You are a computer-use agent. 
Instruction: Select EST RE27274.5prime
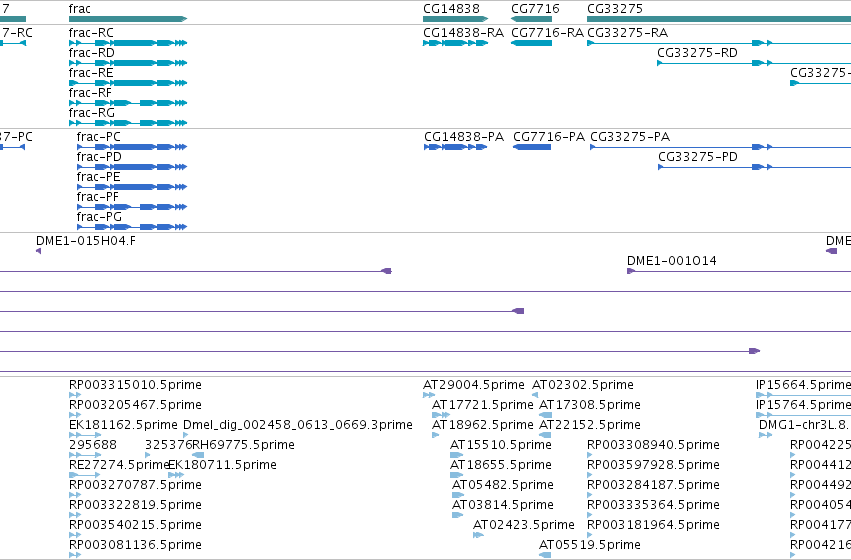point(85,475)
